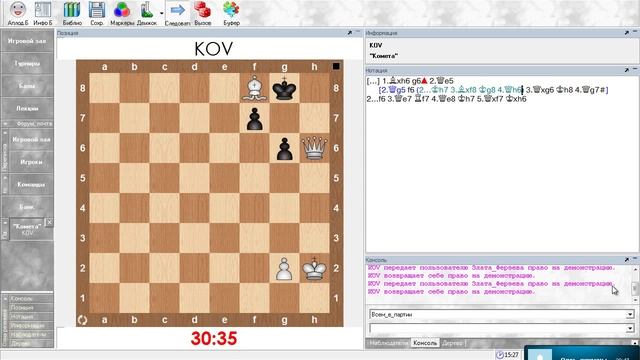
Task: Open the 'Буфер' clipboard puzzle icon
Action: tap(231, 13)
